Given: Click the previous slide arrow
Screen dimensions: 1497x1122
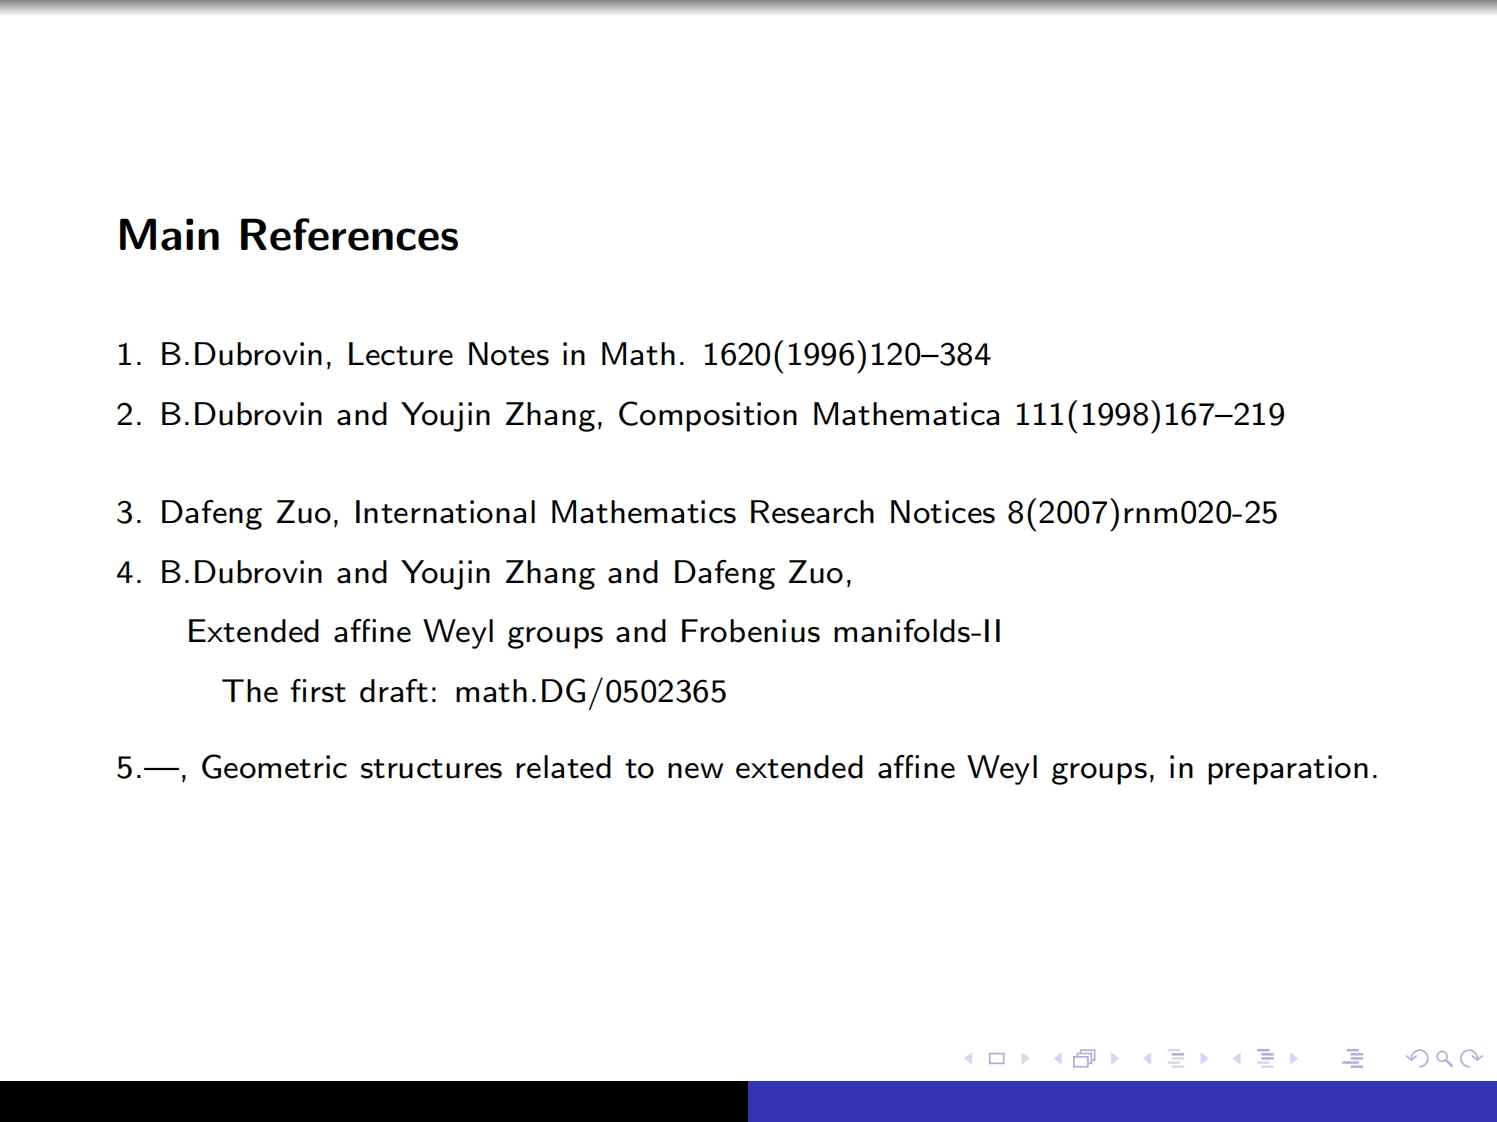Looking at the screenshot, I should point(968,1058).
